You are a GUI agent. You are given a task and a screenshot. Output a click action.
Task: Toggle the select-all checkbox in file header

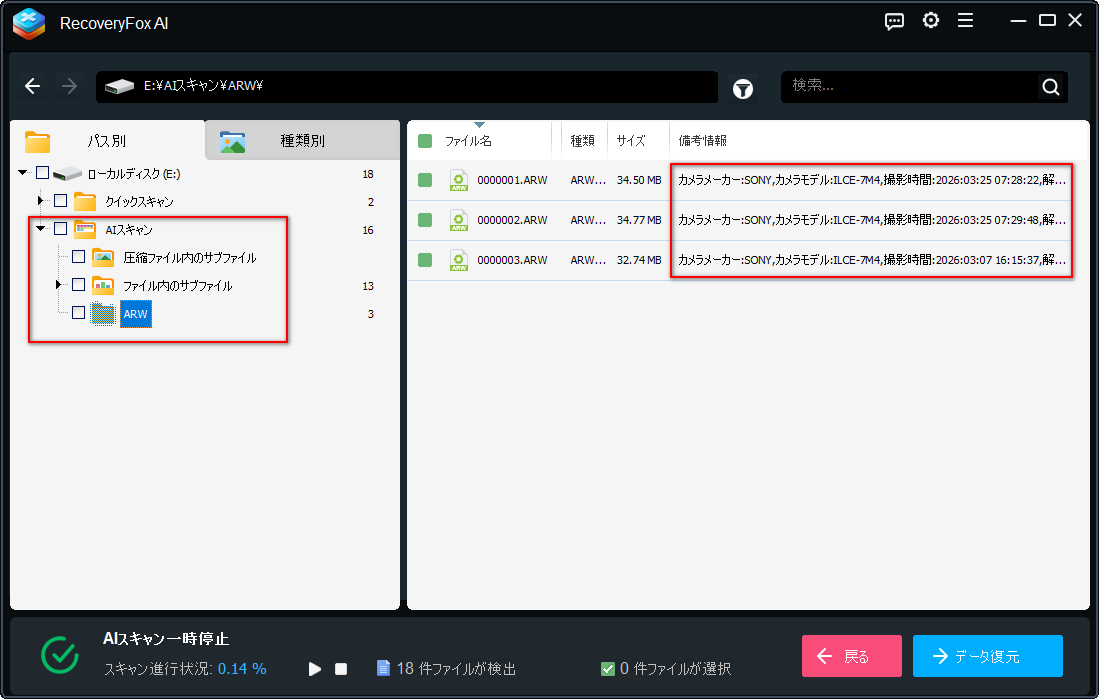coord(425,141)
